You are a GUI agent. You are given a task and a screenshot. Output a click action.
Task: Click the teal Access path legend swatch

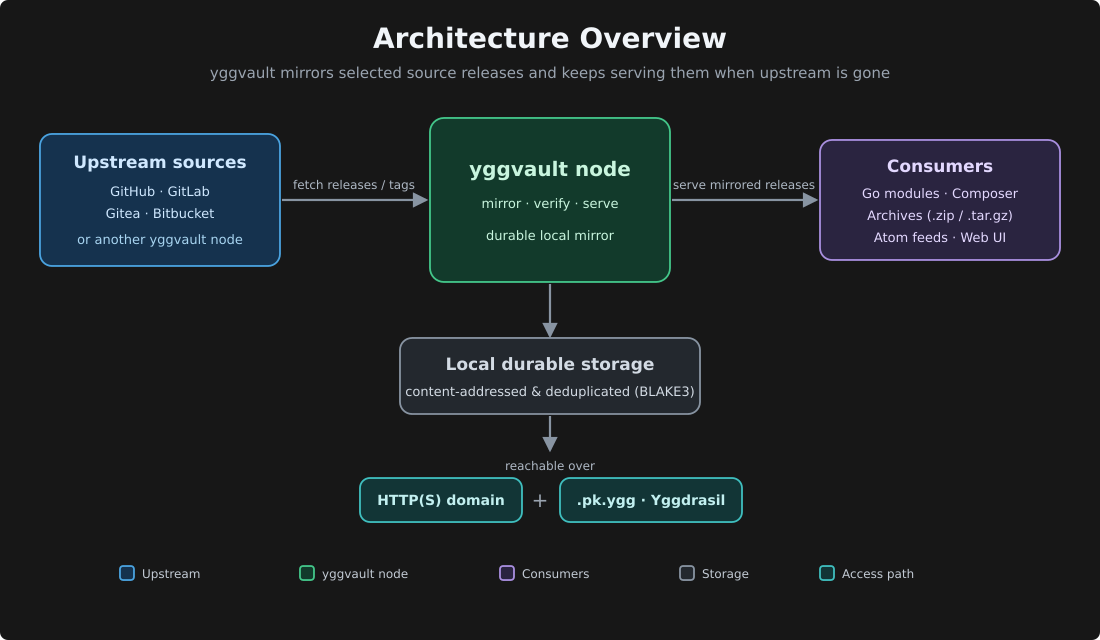click(x=827, y=573)
